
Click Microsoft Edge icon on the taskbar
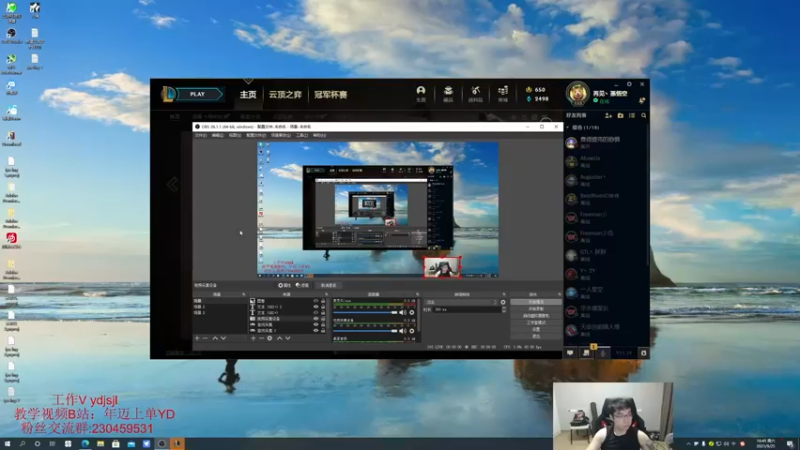[x=85, y=444]
